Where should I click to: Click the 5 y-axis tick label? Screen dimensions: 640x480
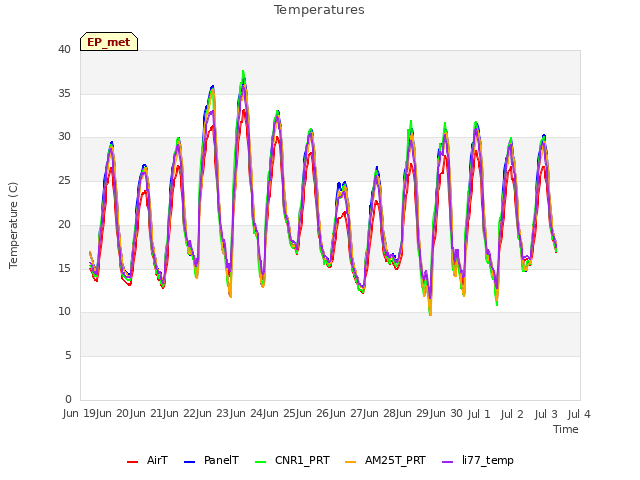(x=68, y=356)
